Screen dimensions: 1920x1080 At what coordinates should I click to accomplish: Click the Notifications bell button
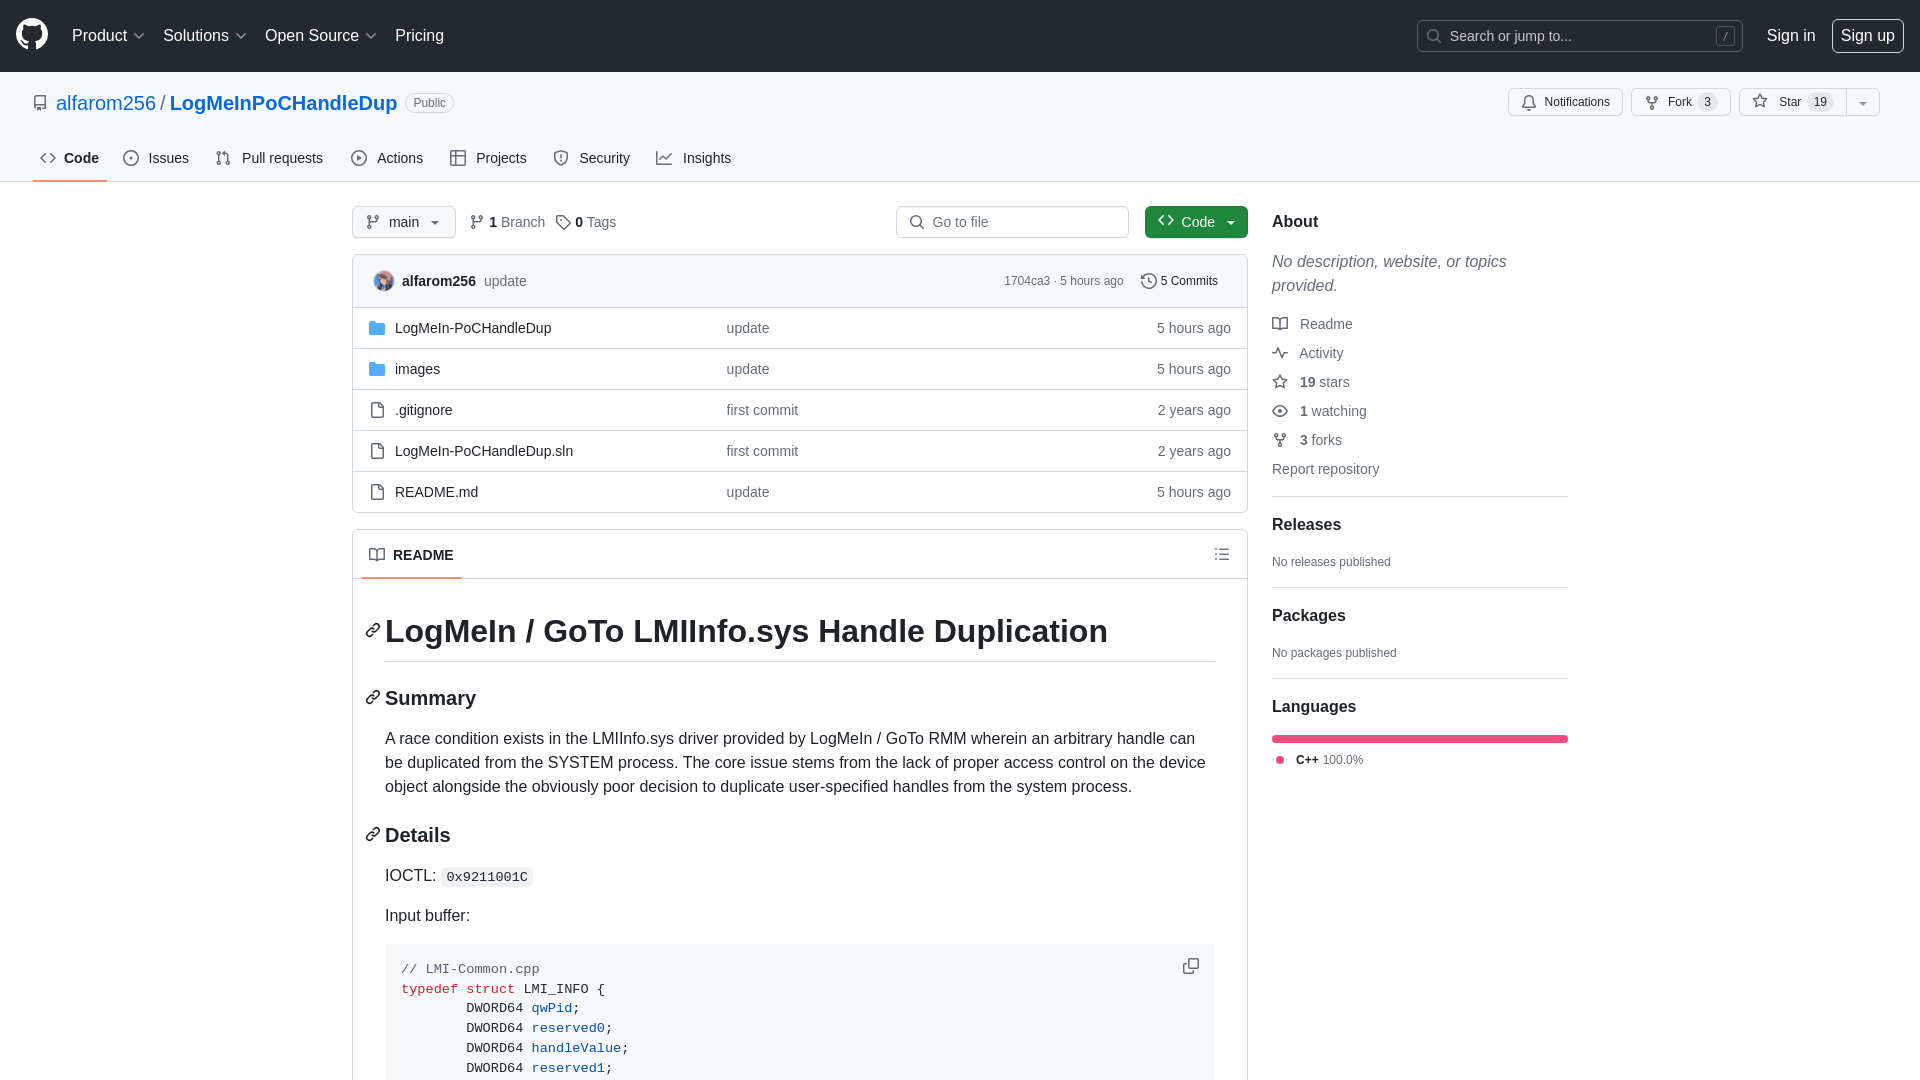[x=1565, y=102]
